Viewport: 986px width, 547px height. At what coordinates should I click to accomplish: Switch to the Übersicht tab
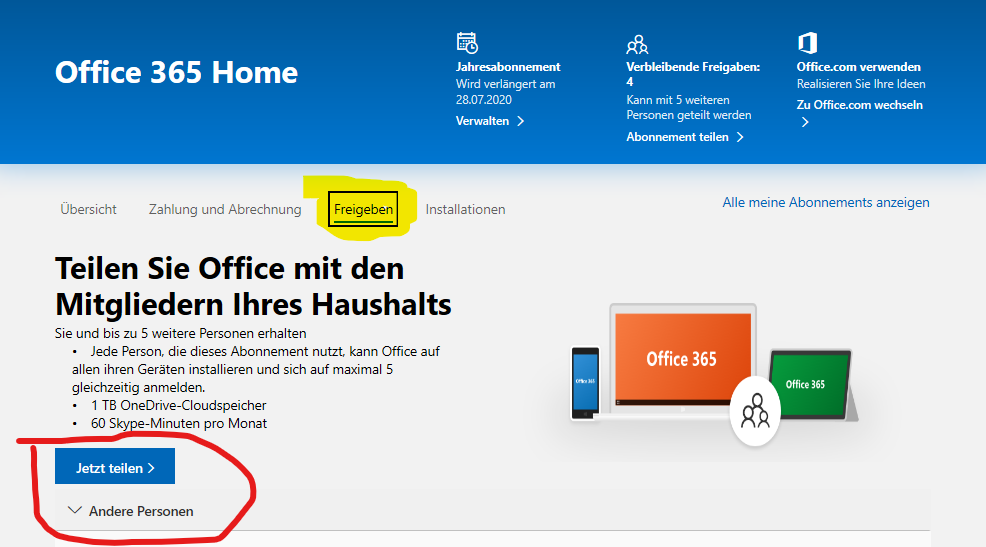[x=89, y=209]
